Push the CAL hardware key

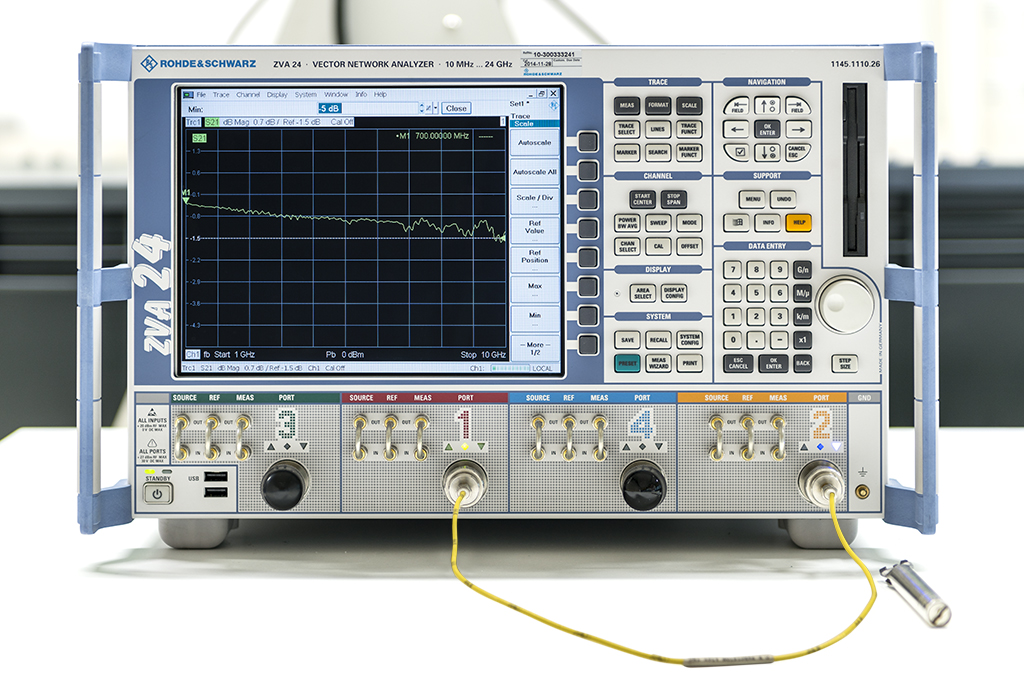tap(658, 246)
